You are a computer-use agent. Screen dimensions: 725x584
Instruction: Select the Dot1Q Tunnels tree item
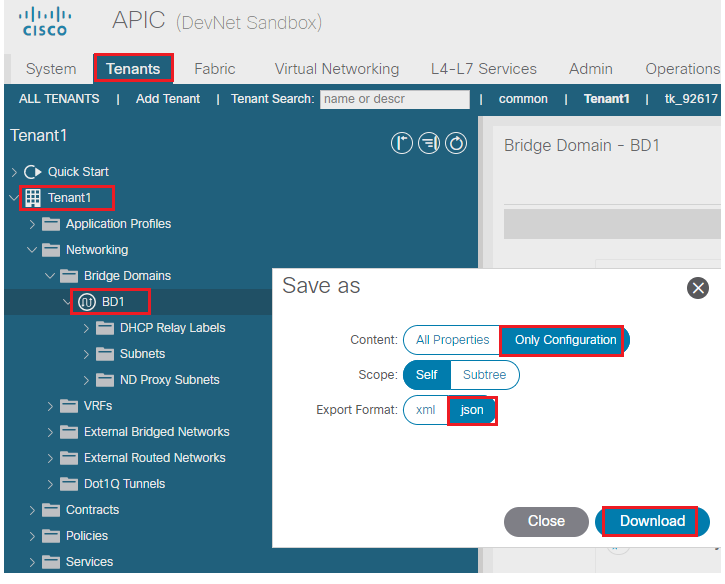(x=124, y=484)
